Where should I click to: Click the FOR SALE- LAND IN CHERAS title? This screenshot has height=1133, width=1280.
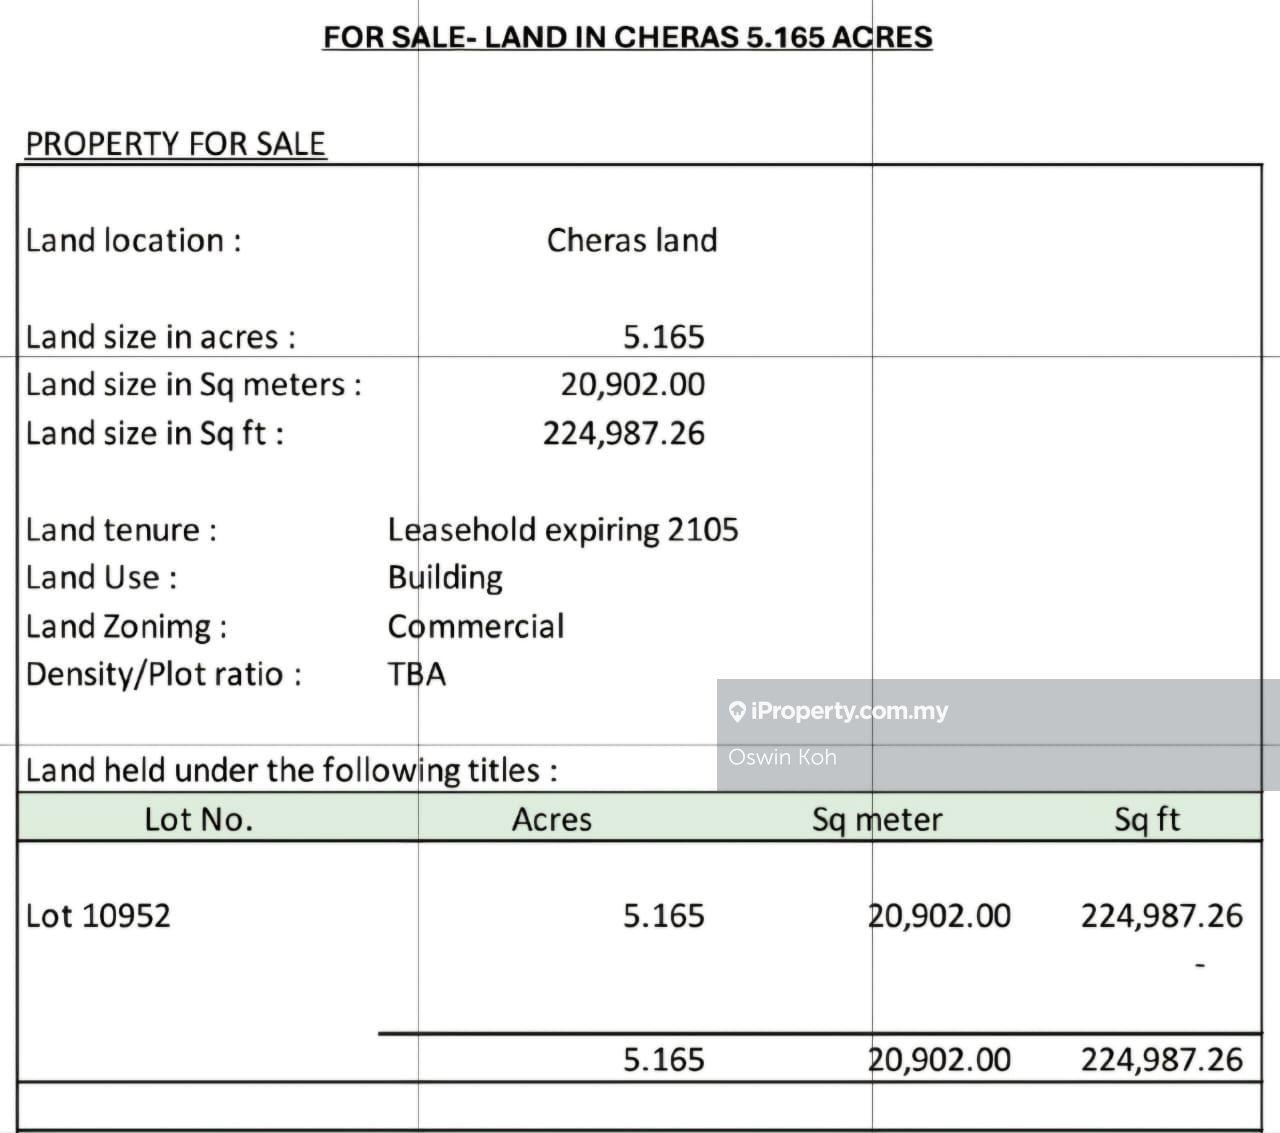point(627,37)
